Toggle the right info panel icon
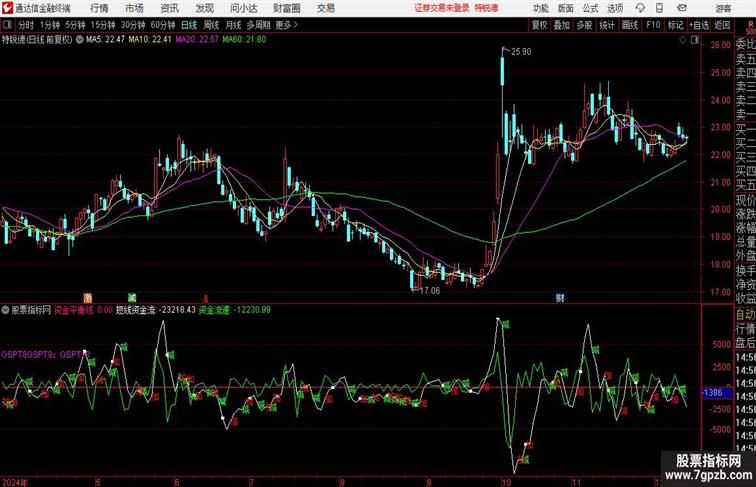 pos(695,40)
